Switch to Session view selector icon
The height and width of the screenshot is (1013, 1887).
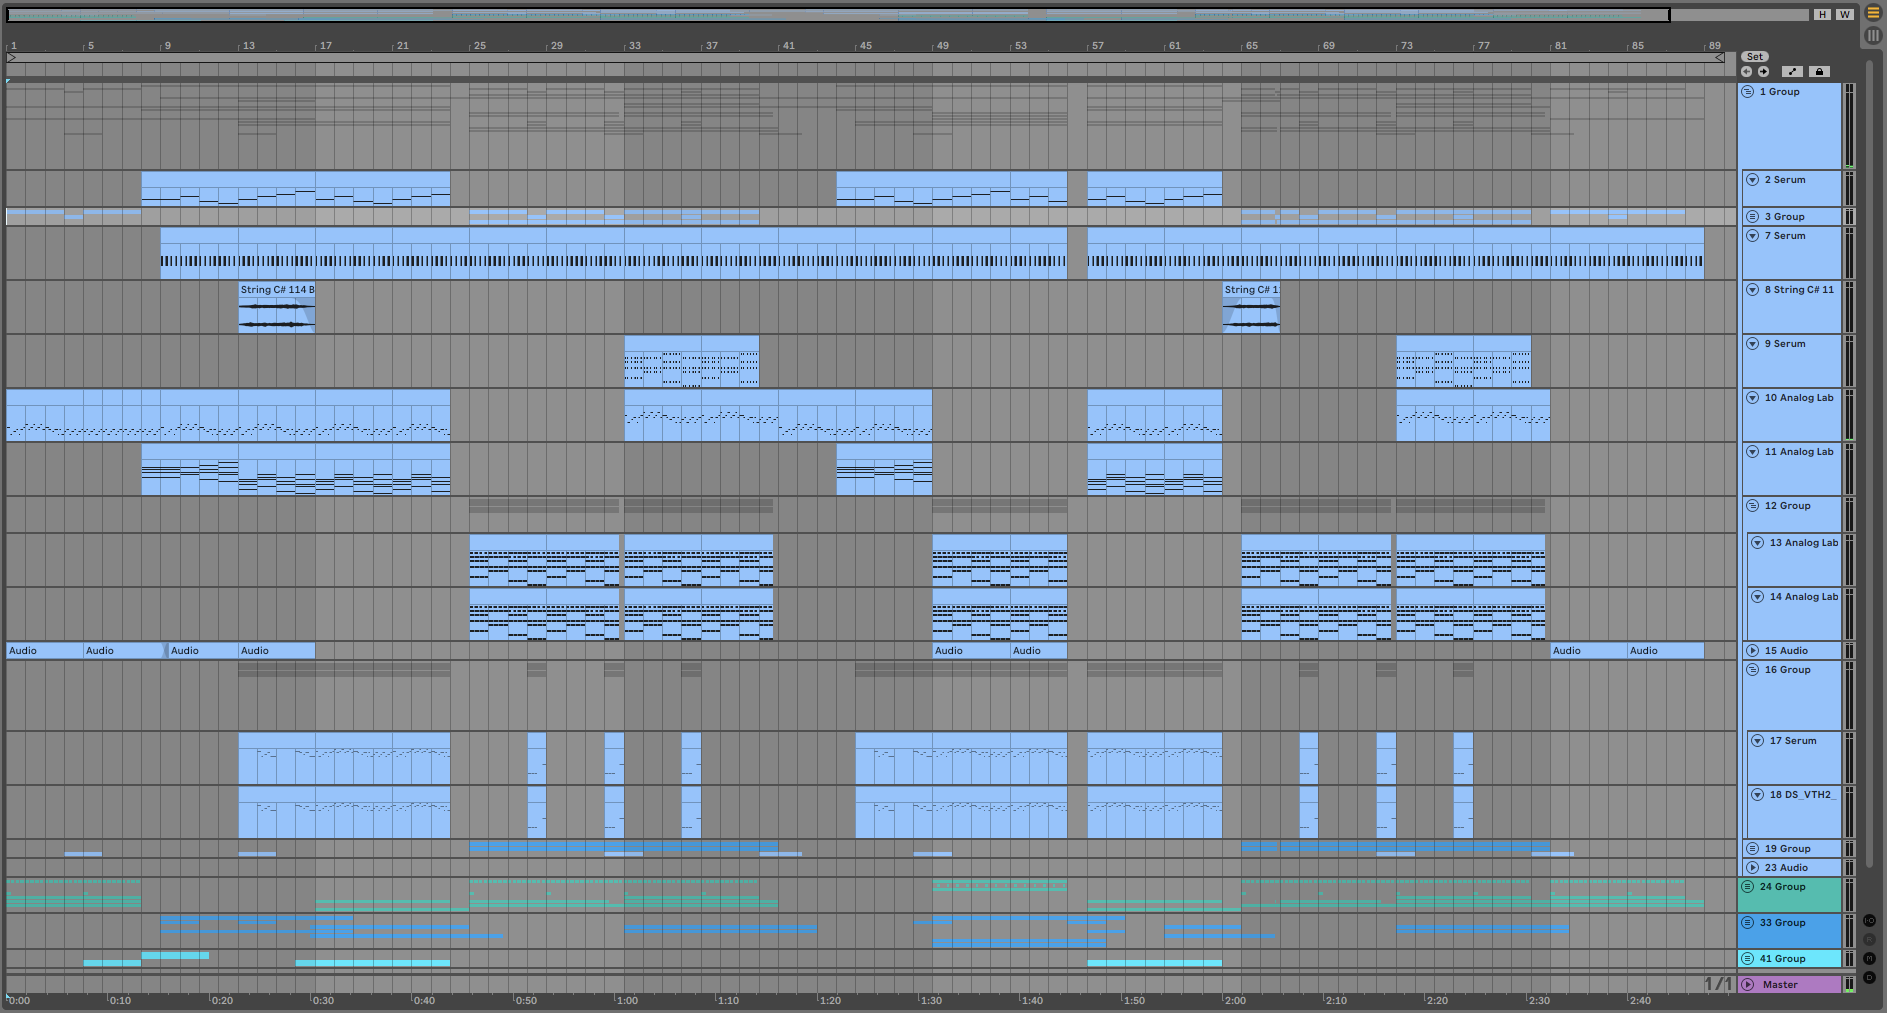1873,35
